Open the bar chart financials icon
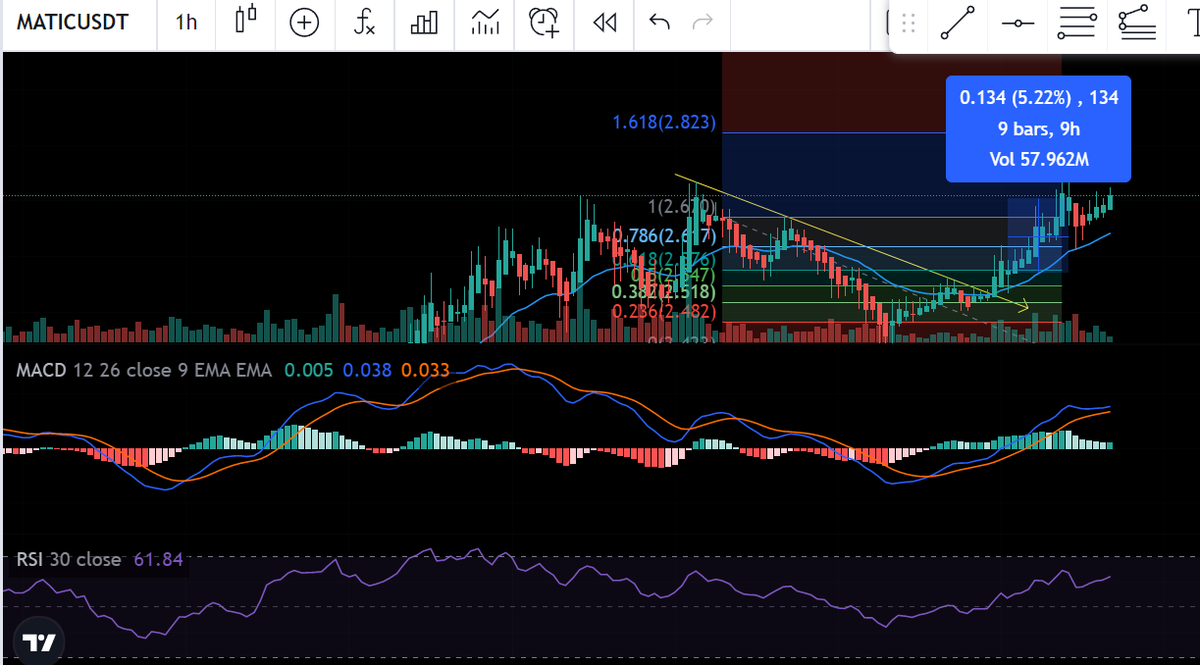 (x=424, y=22)
